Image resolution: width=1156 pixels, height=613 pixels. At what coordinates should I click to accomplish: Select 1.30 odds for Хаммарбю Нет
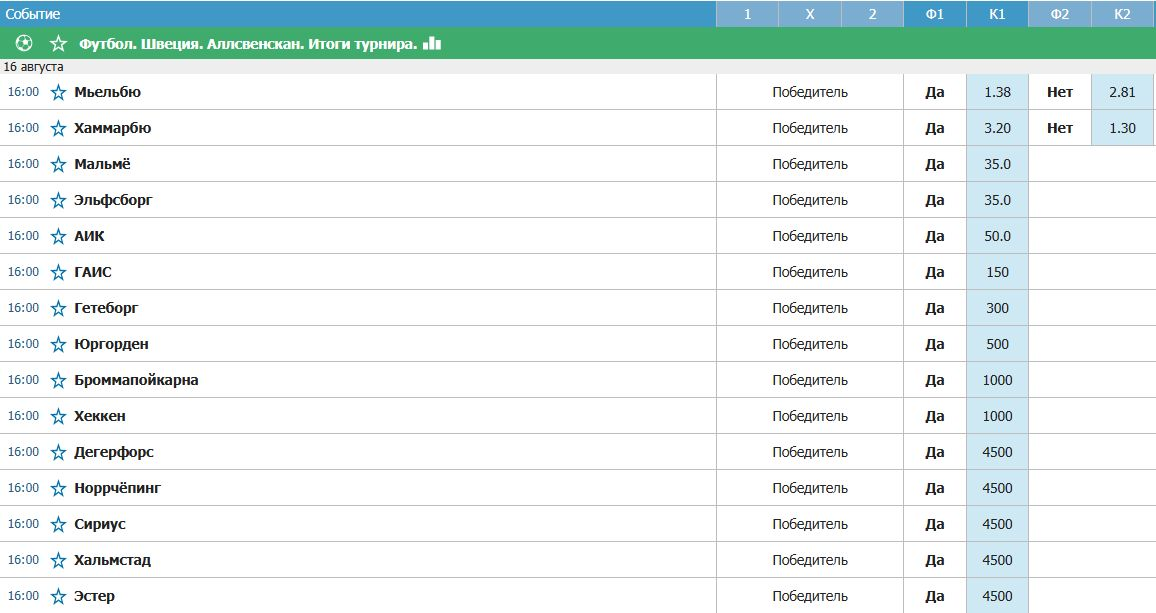[1123, 128]
